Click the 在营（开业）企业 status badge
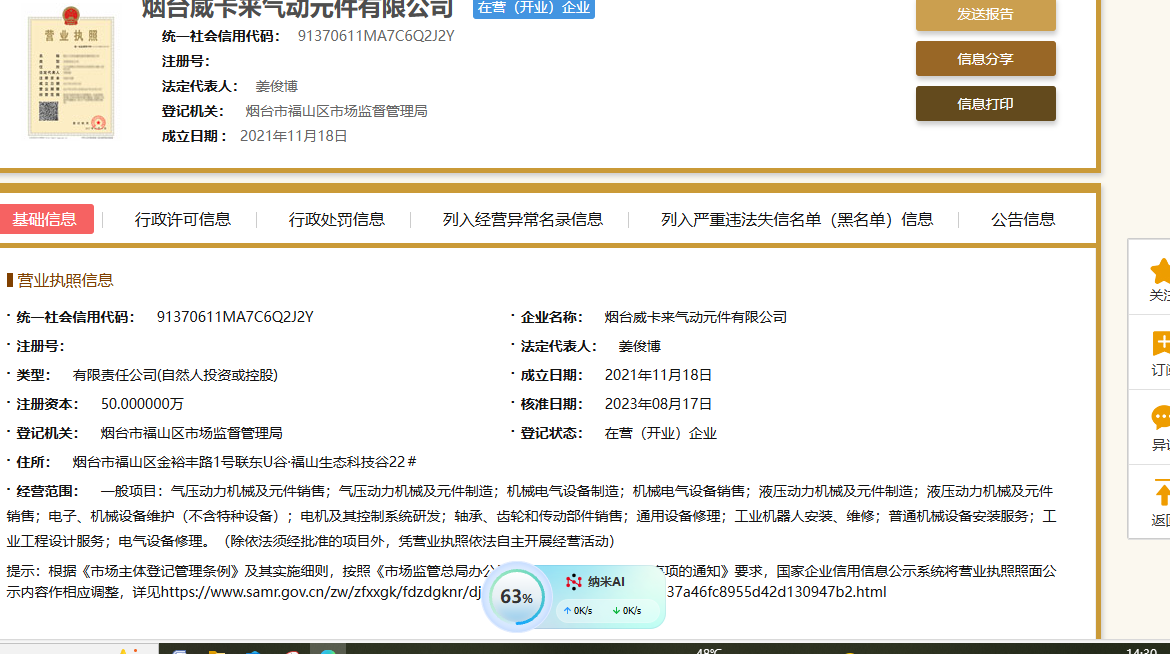Viewport: 1170px width, 654px height. (x=534, y=8)
